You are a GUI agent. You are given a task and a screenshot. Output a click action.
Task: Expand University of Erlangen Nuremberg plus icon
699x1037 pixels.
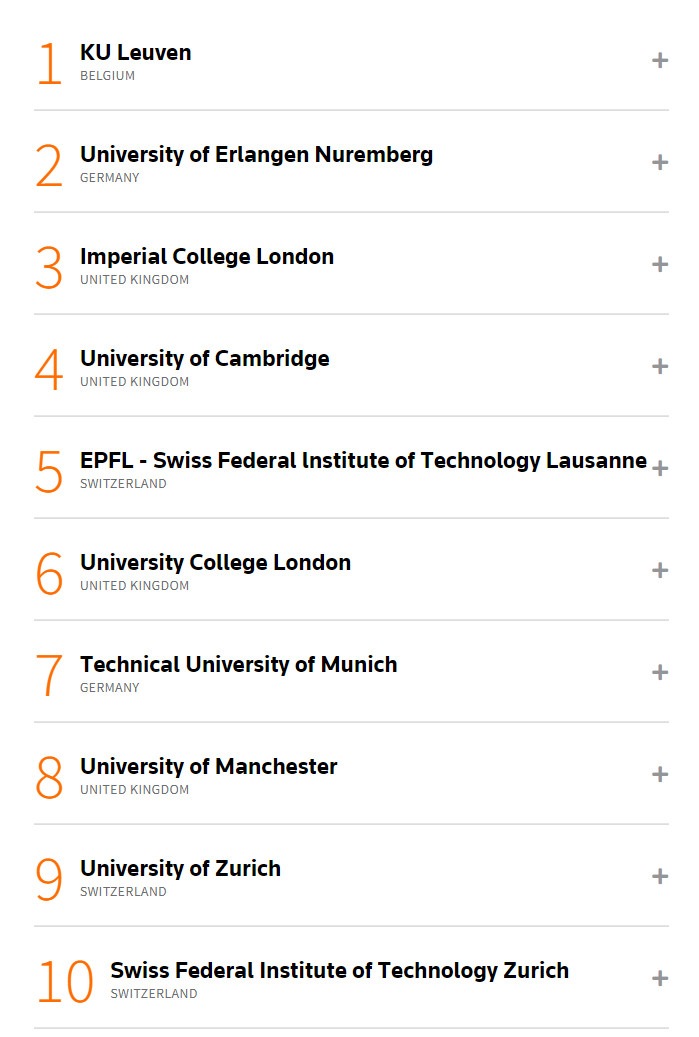pyautogui.click(x=659, y=163)
